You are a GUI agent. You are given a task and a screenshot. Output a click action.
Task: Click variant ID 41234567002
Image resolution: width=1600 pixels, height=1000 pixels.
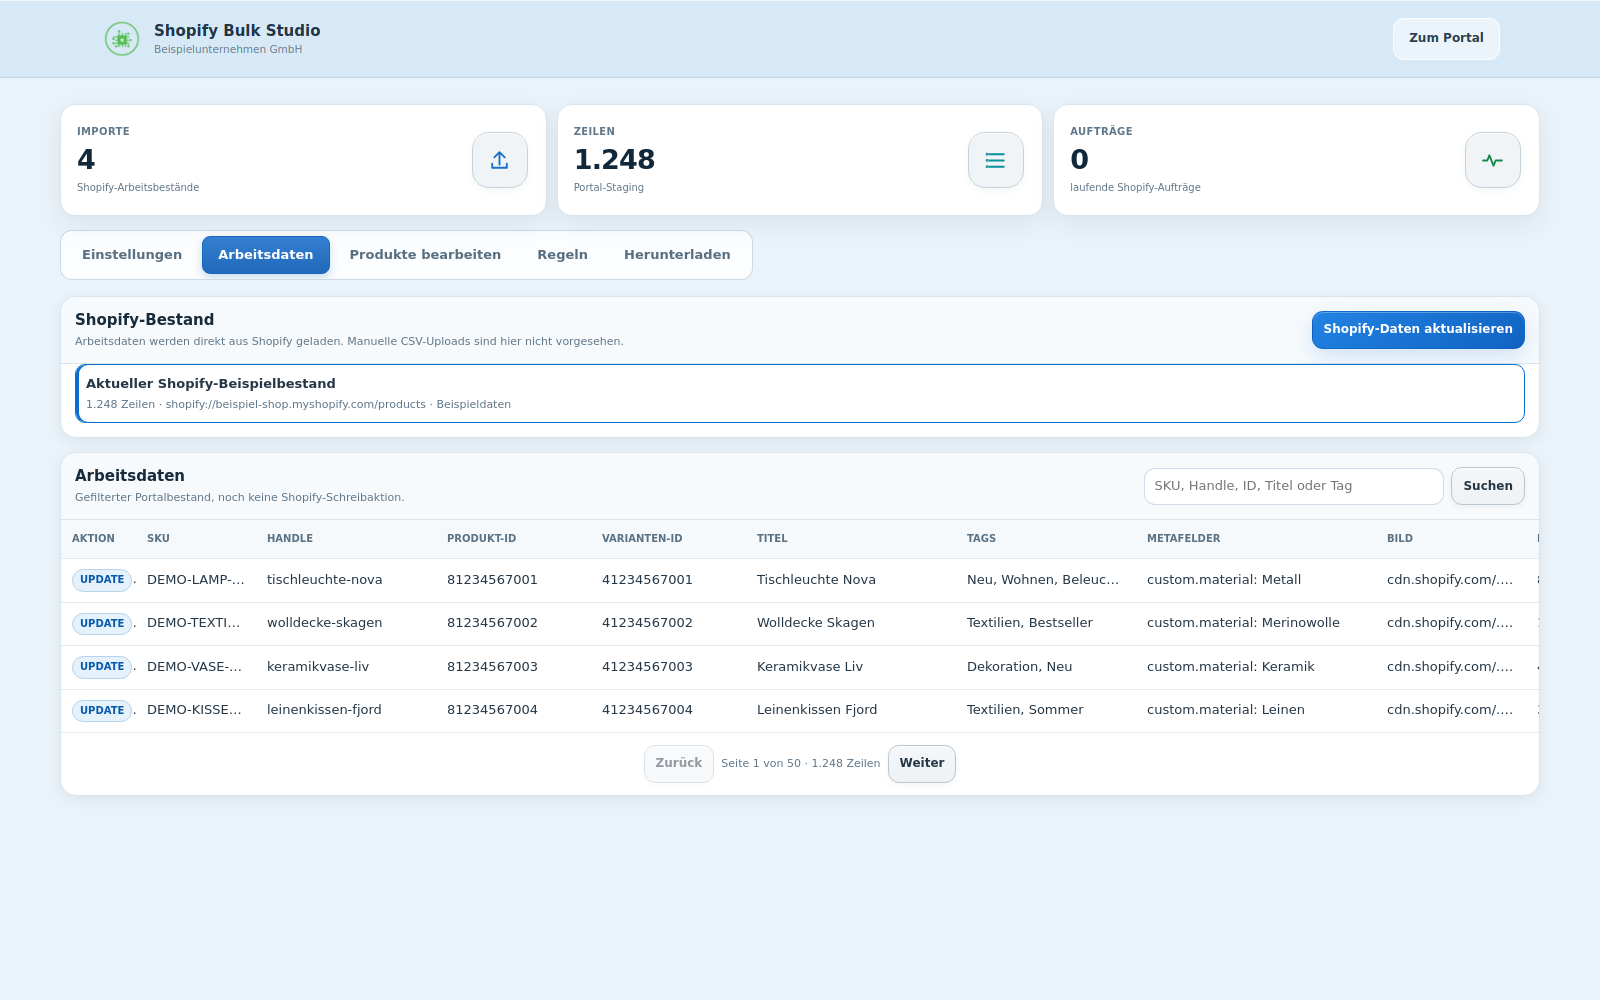[647, 623]
